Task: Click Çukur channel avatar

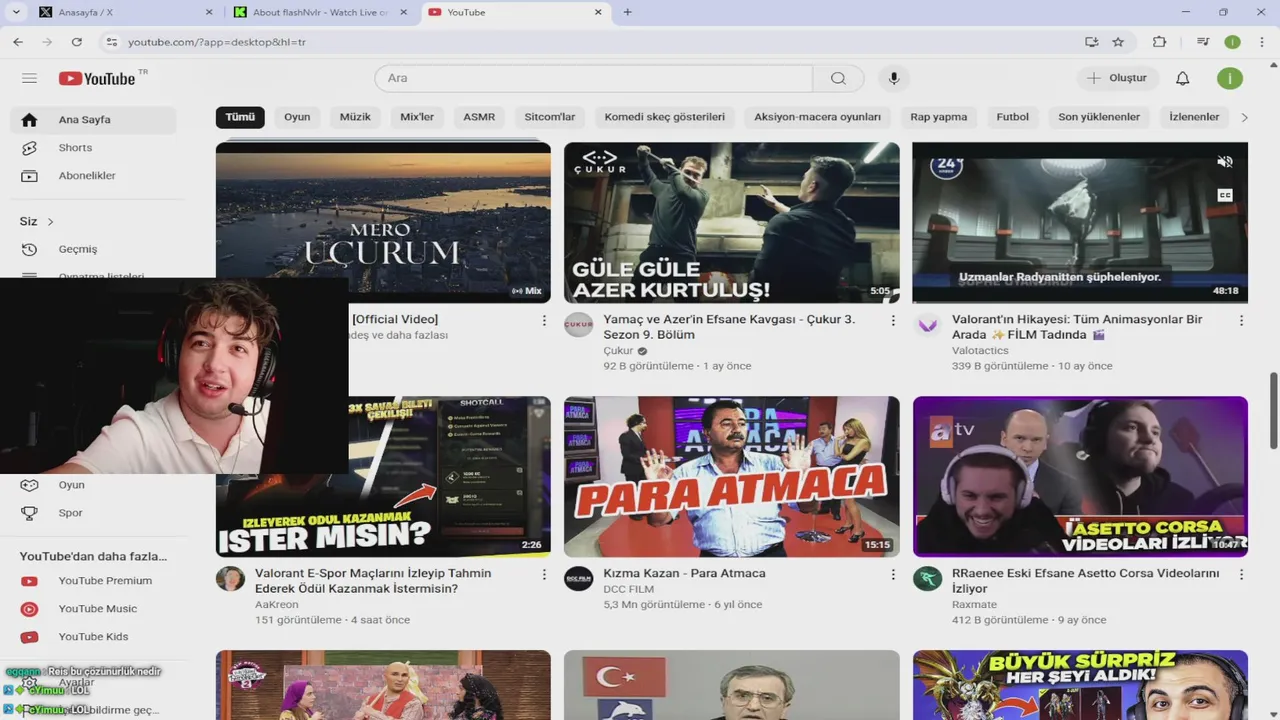Action: click(578, 325)
